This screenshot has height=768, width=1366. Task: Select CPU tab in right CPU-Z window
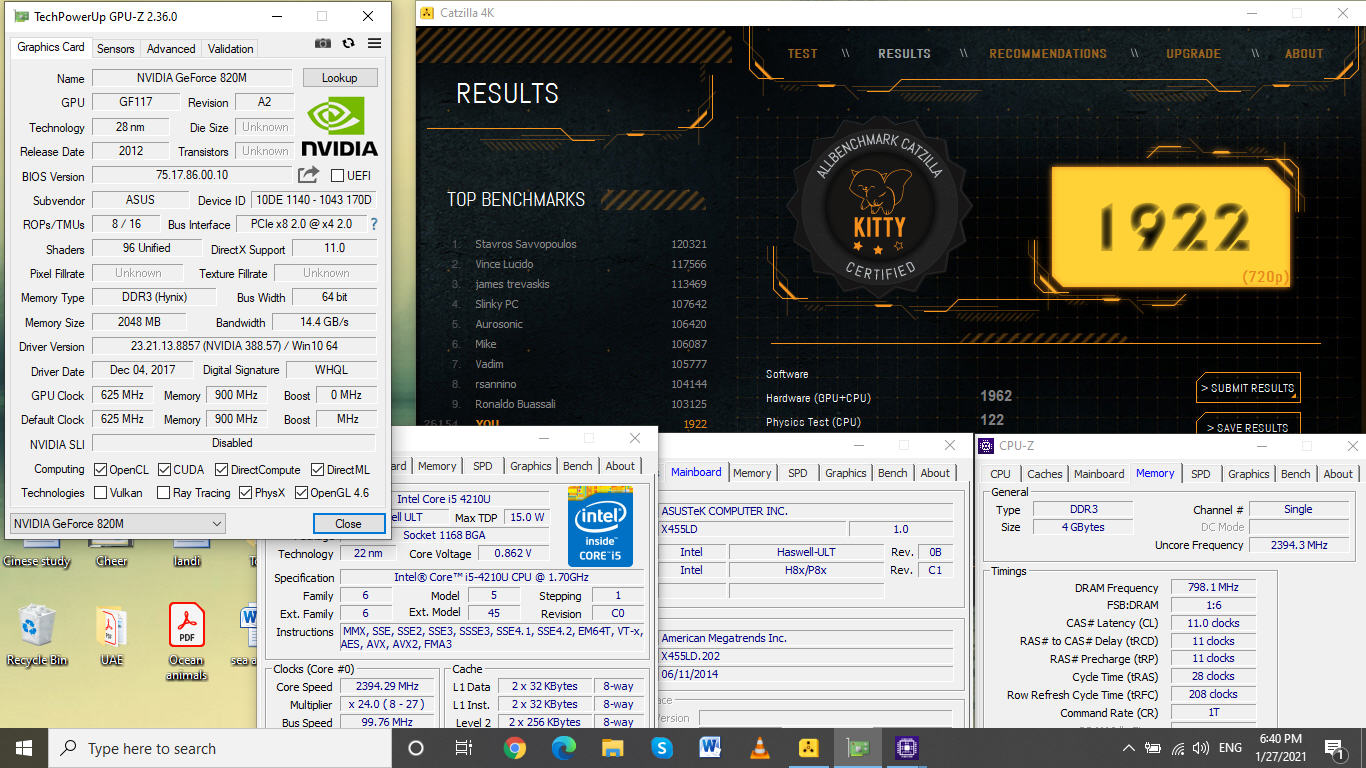1000,474
